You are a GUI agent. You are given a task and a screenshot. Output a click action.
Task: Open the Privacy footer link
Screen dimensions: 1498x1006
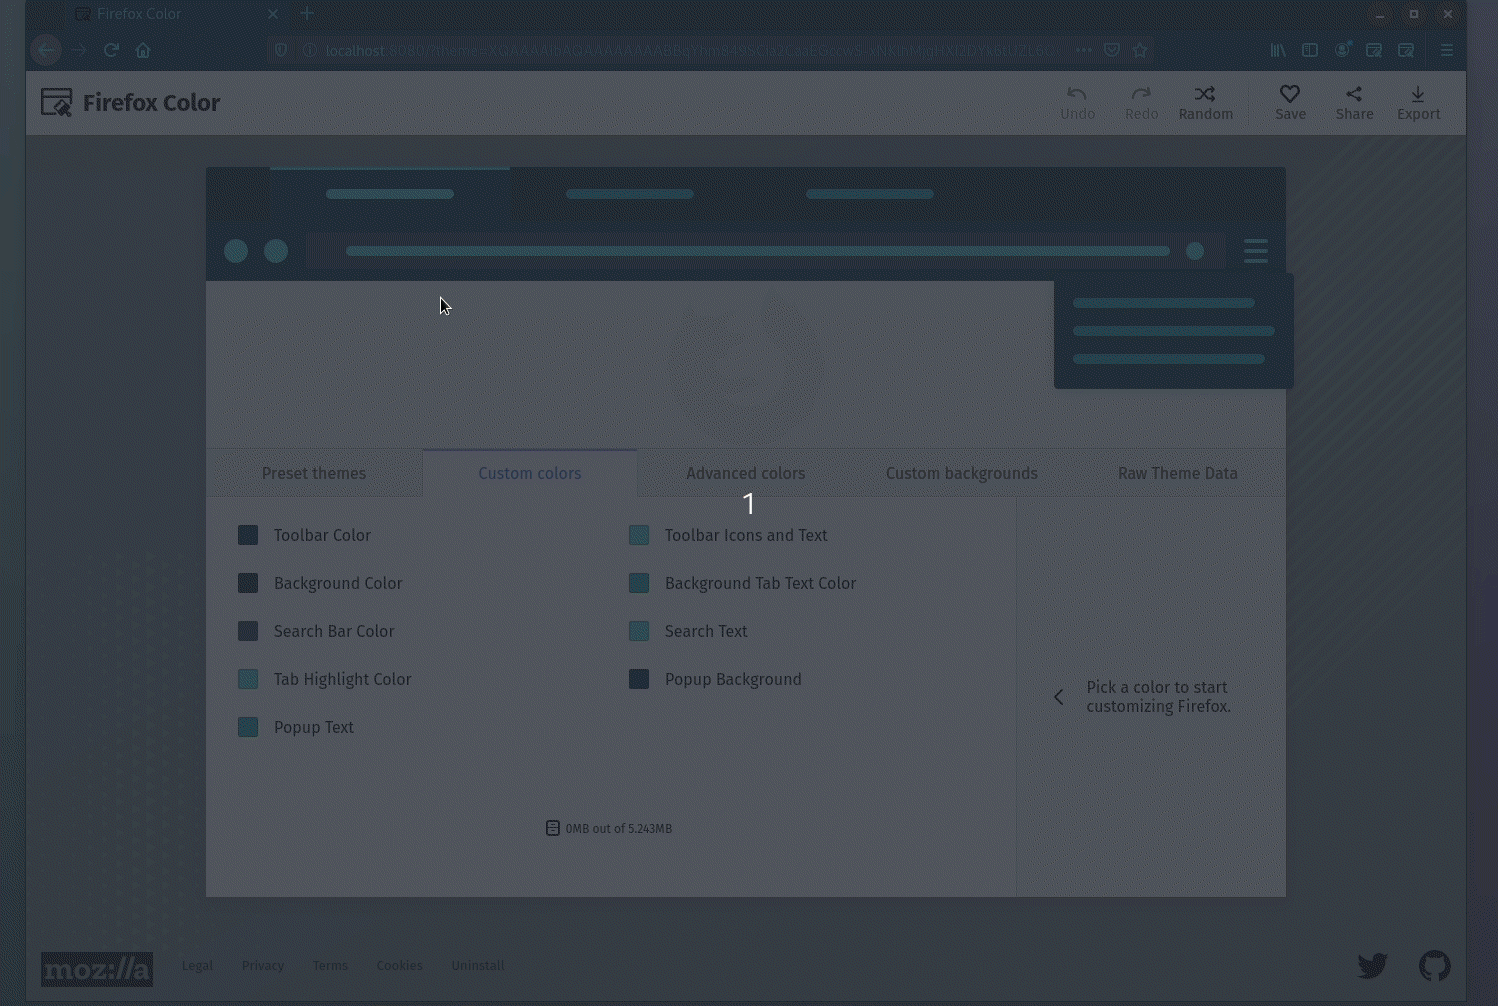(x=263, y=965)
